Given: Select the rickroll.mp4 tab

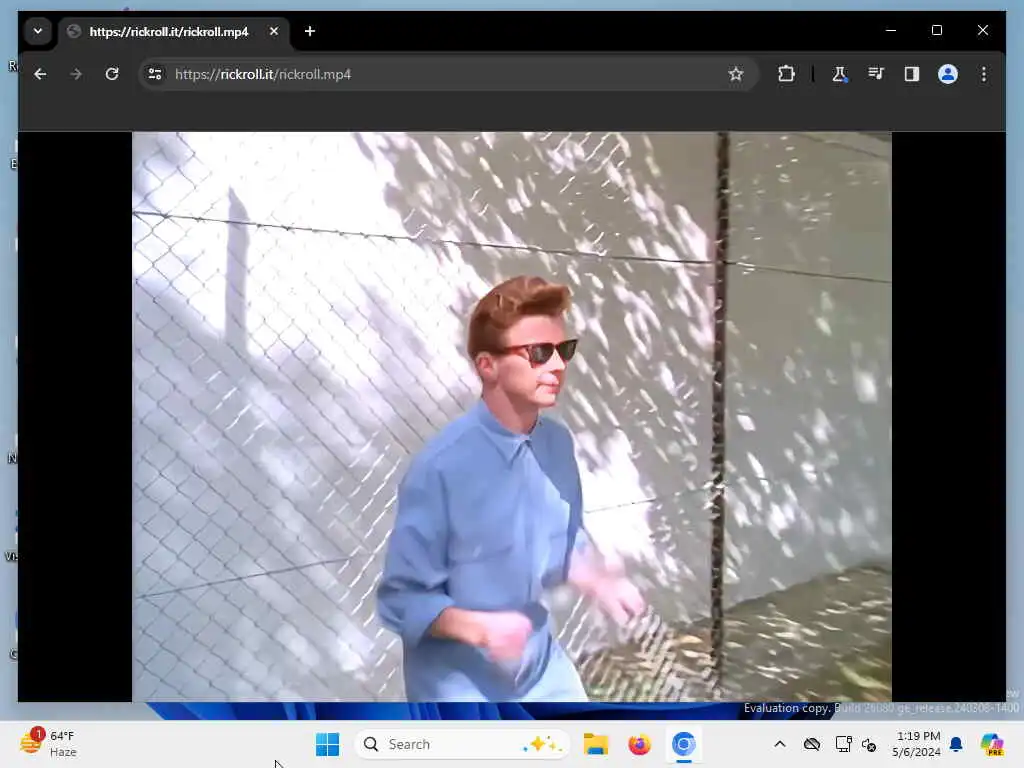Looking at the screenshot, I should point(174,31).
